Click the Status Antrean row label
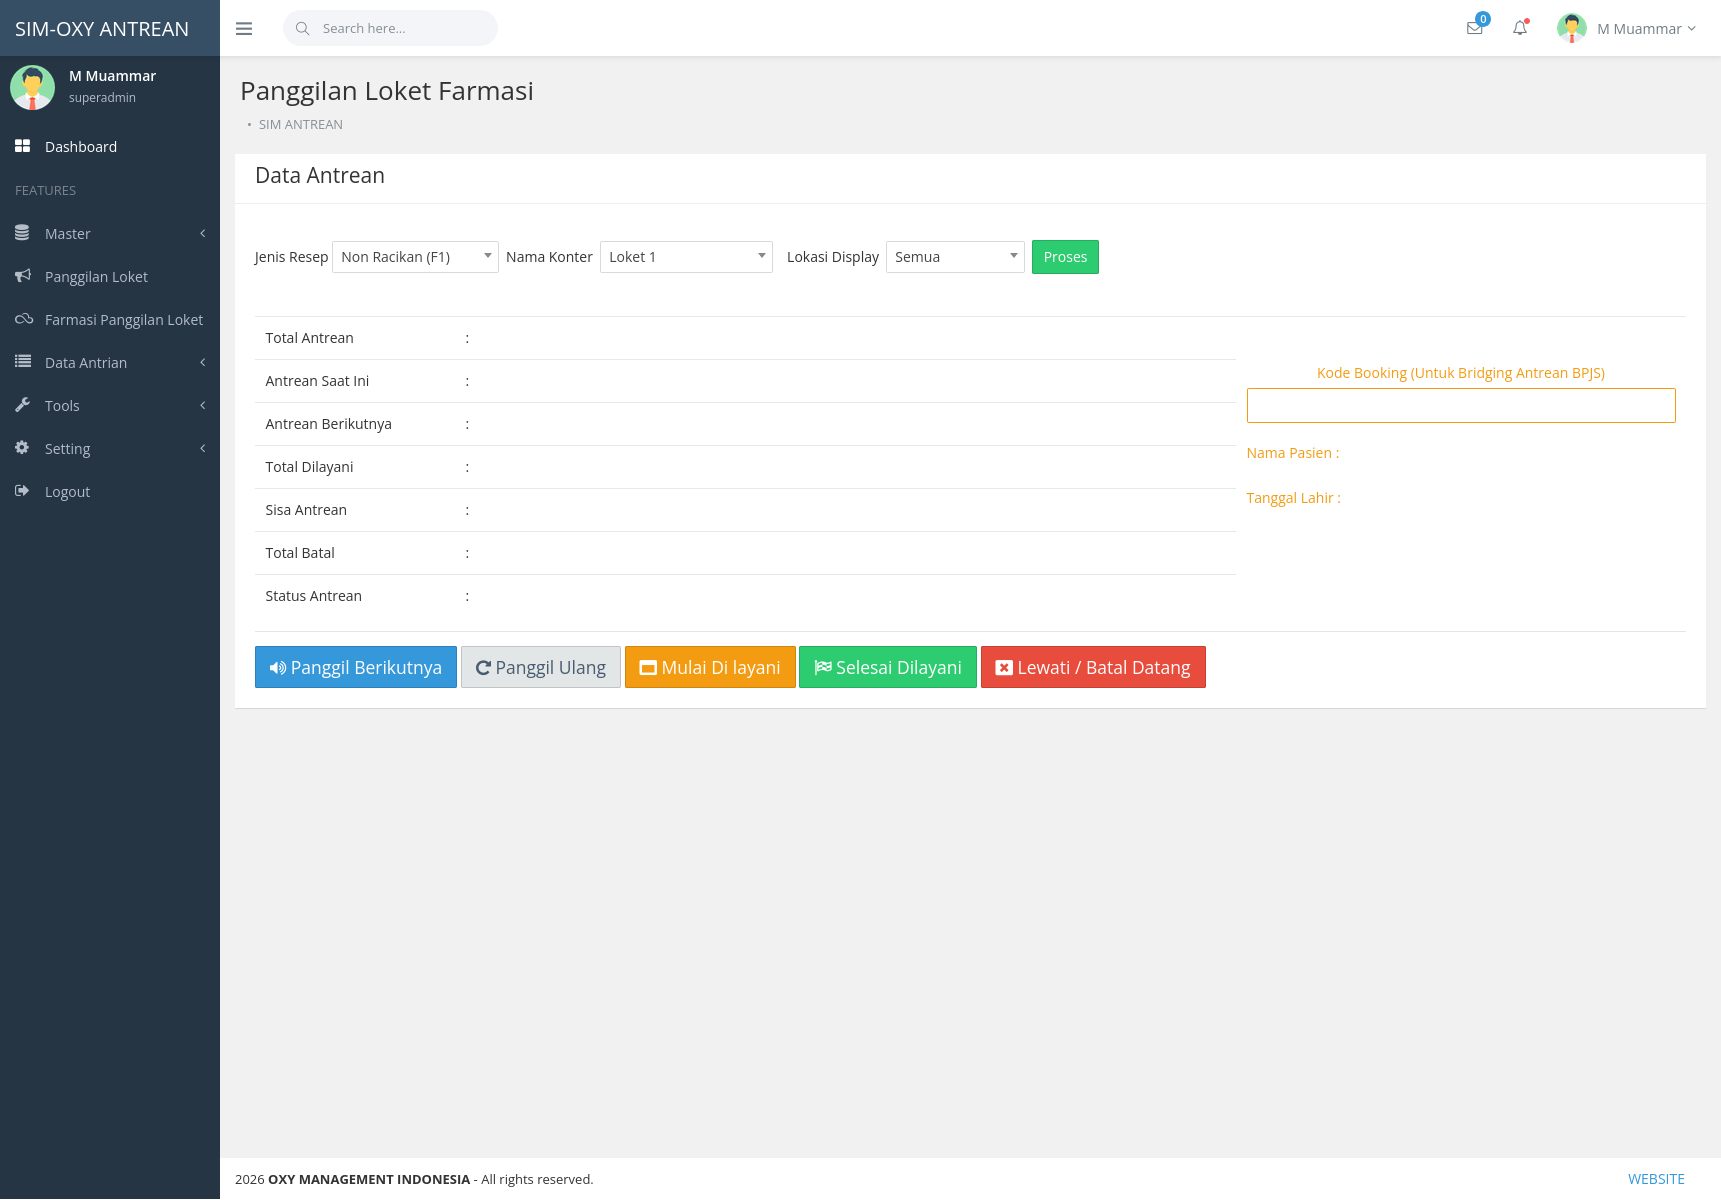Viewport: 1721px width, 1200px height. (314, 596)
